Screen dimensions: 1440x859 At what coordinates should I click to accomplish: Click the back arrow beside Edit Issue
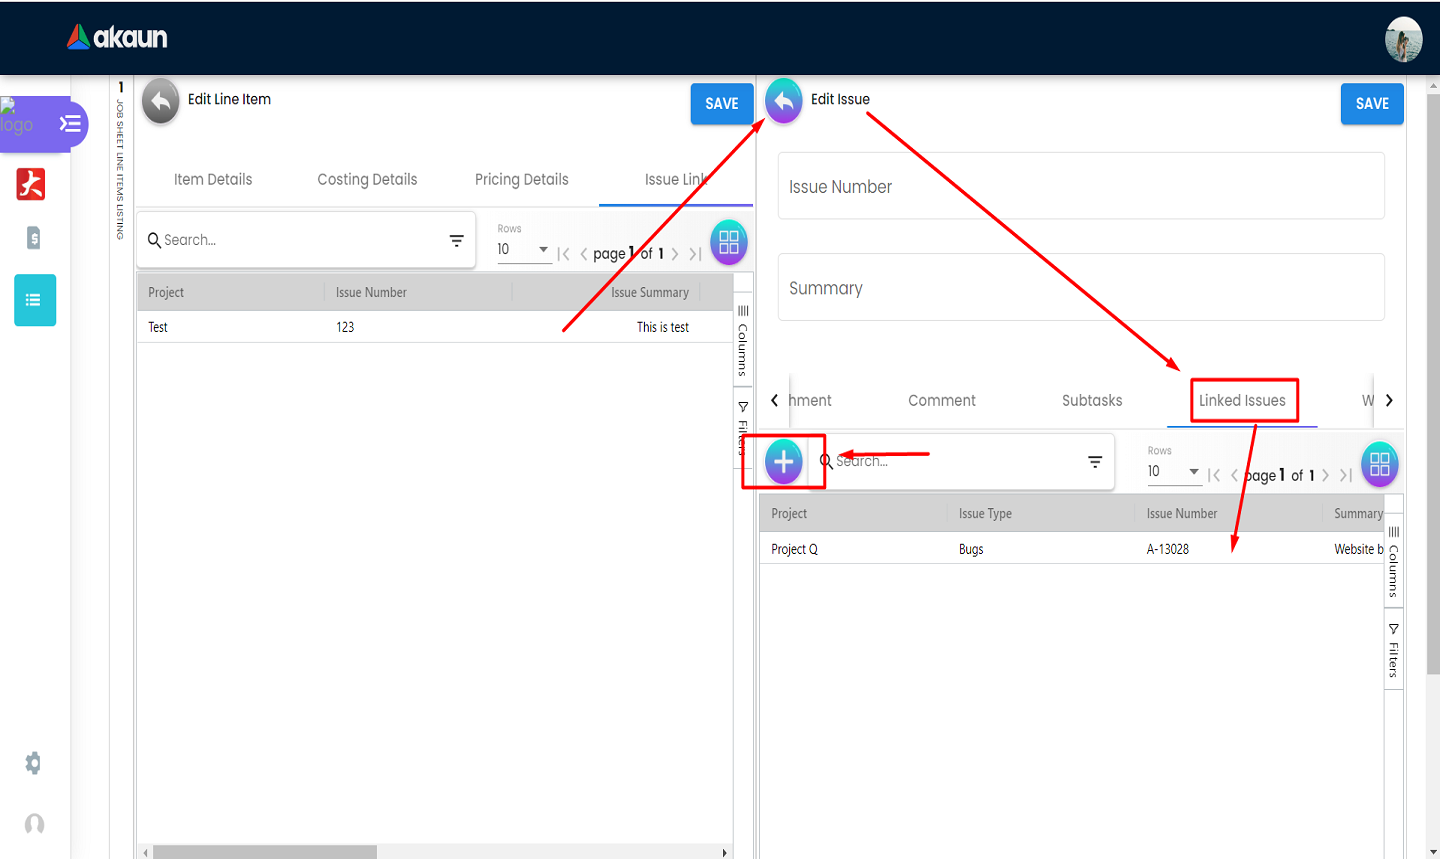784,101
